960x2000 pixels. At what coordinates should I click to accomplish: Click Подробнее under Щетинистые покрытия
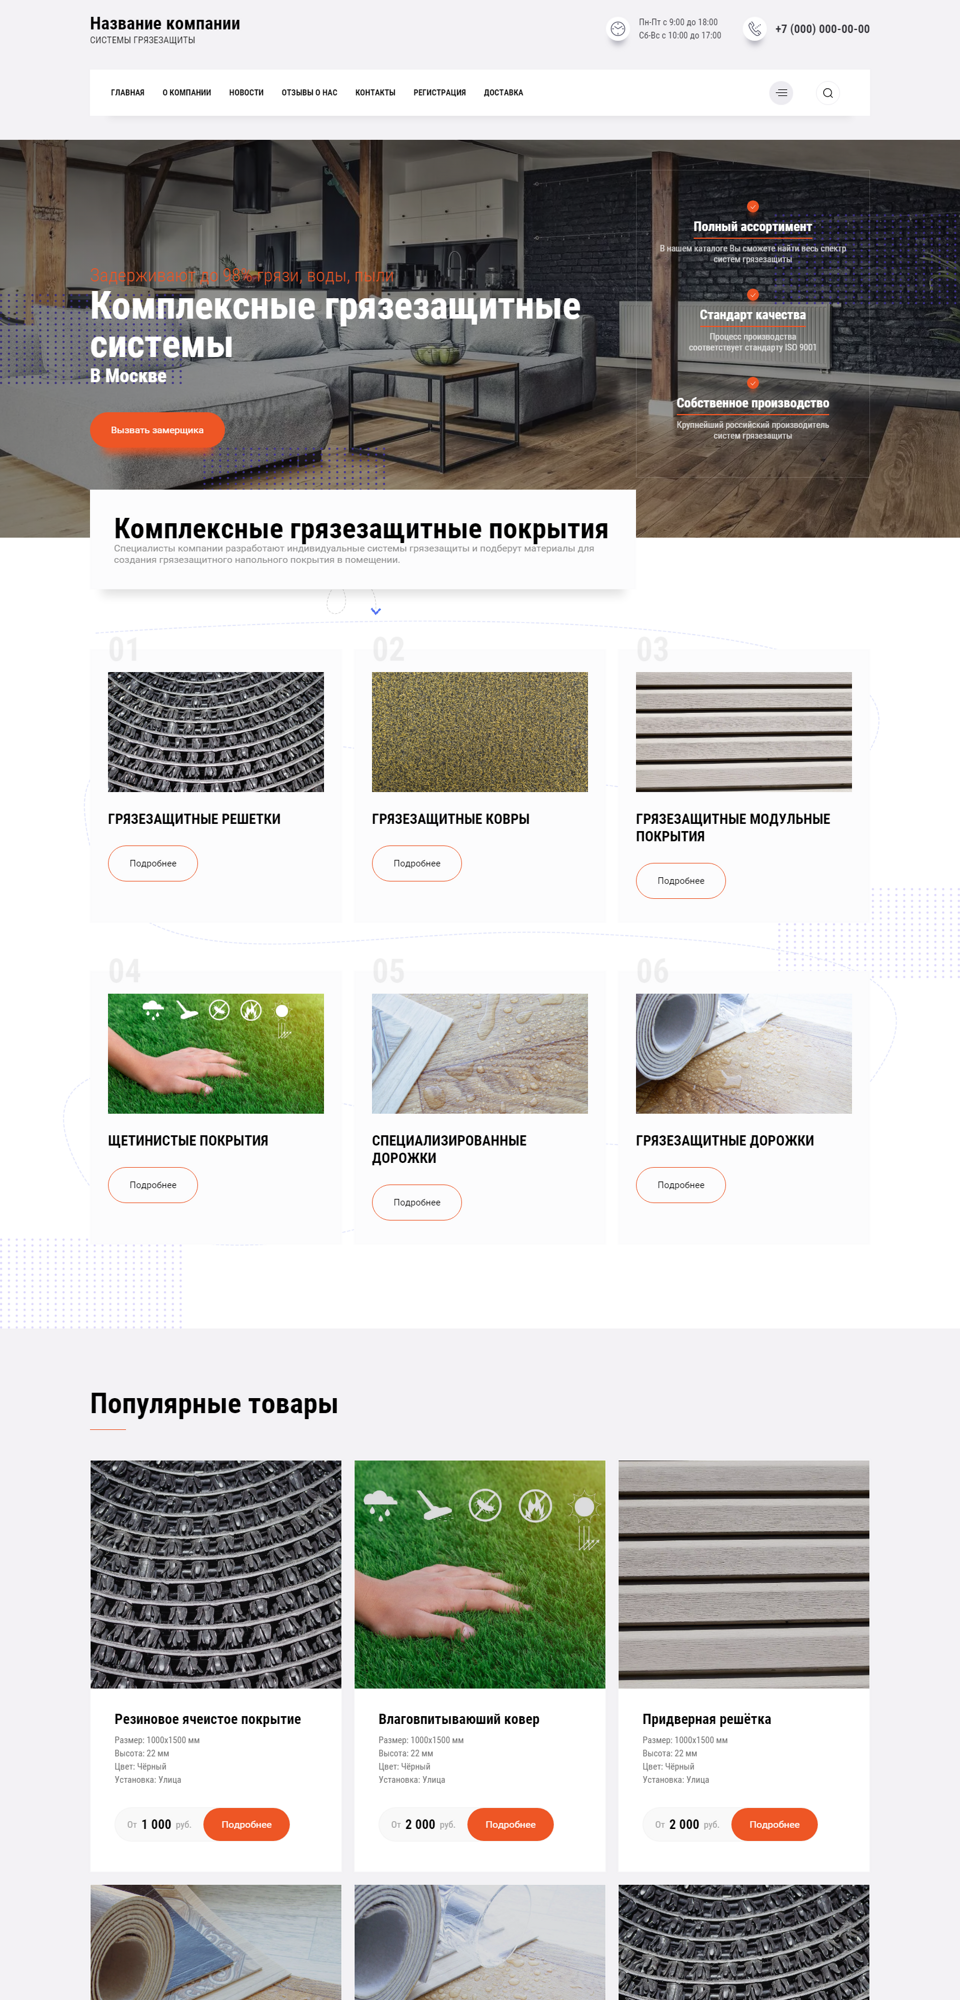tap(153, 1185)
